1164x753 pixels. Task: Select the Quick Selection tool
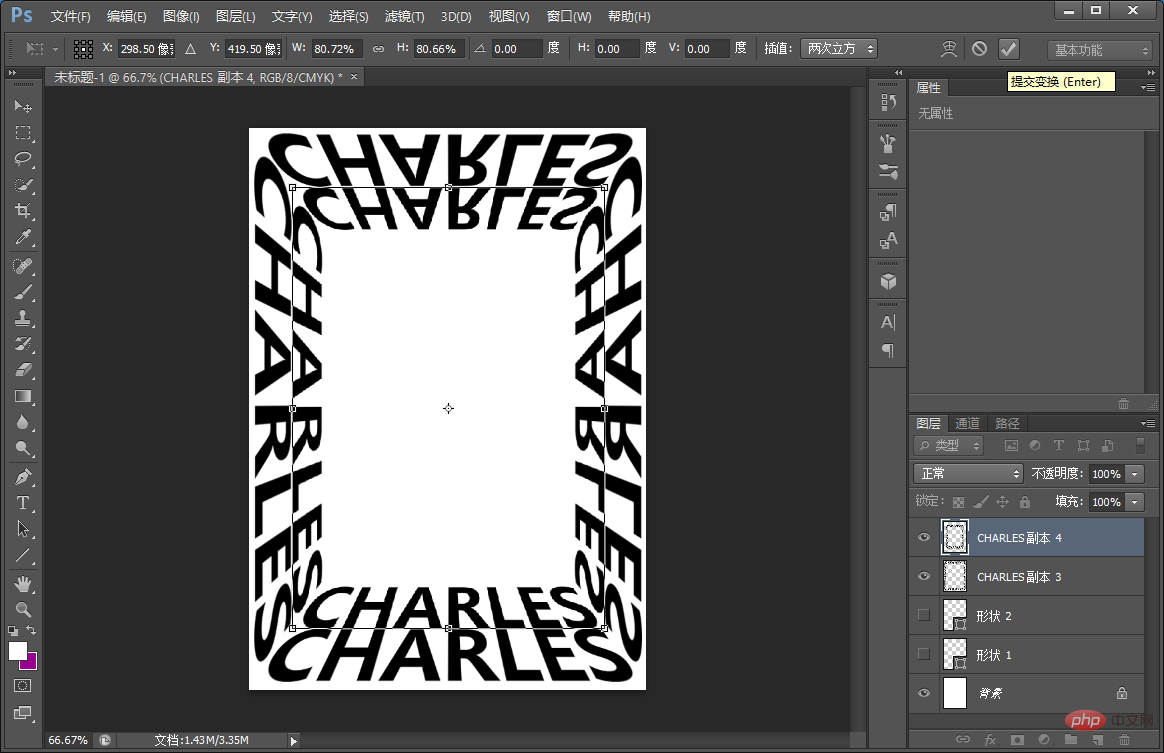pyautogui.click(x=23, y=185)
